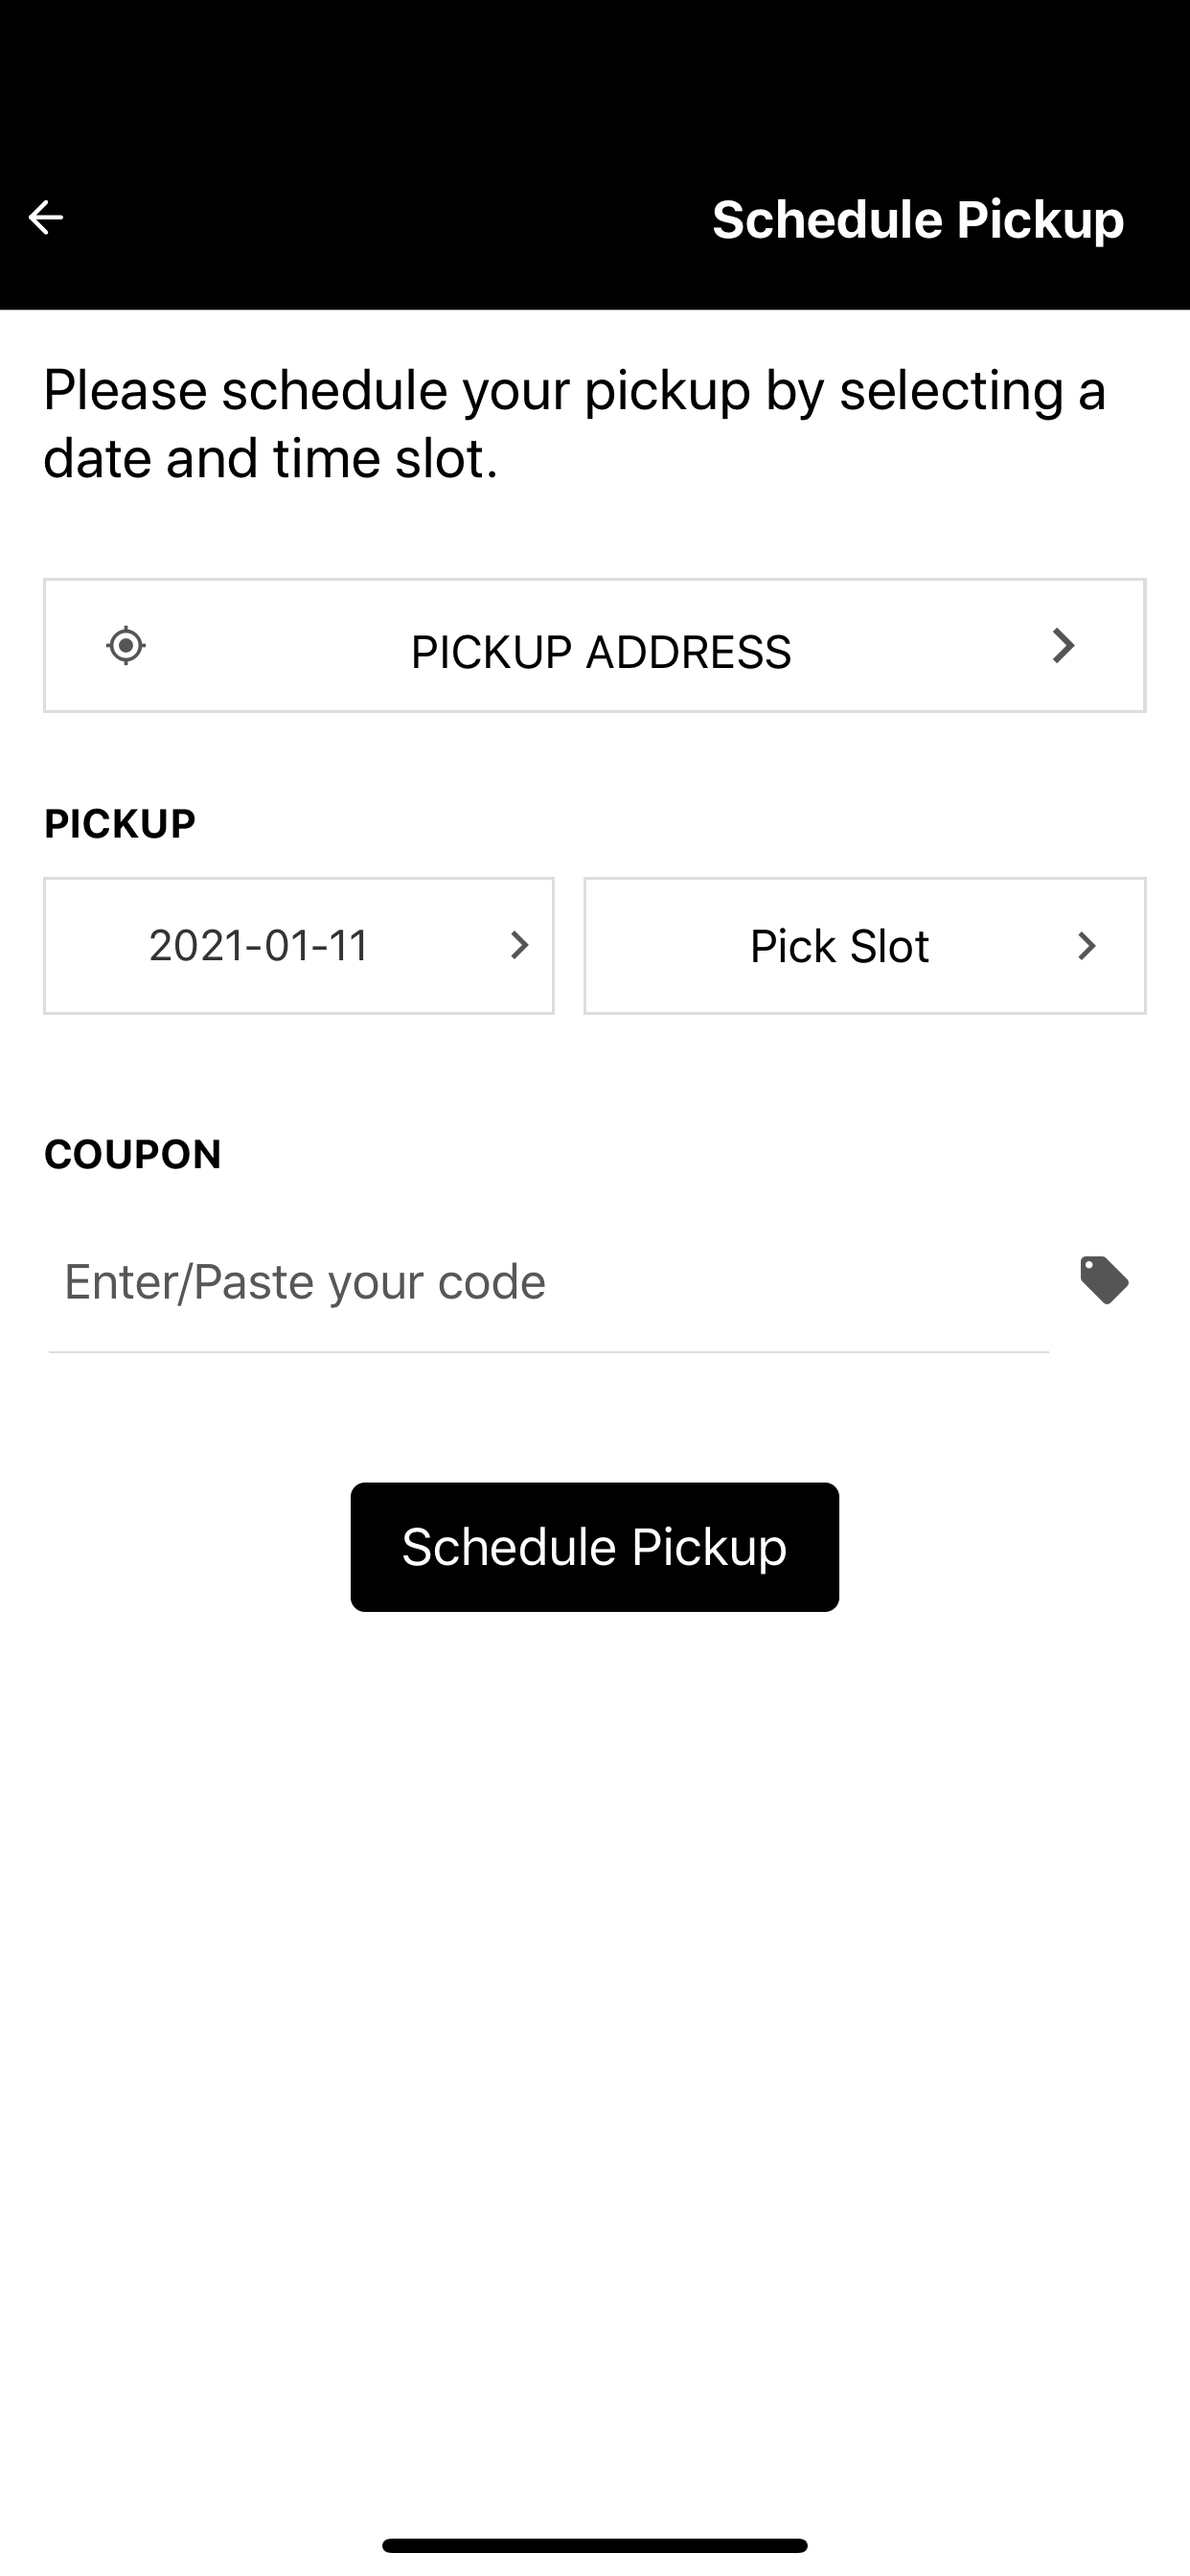Open the Pick Slot text selector

coord(839,946)
